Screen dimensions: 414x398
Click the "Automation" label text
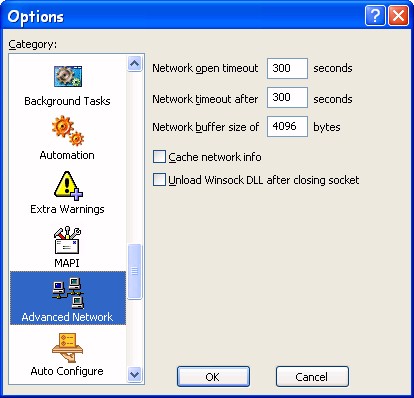(x=67, y=155)
